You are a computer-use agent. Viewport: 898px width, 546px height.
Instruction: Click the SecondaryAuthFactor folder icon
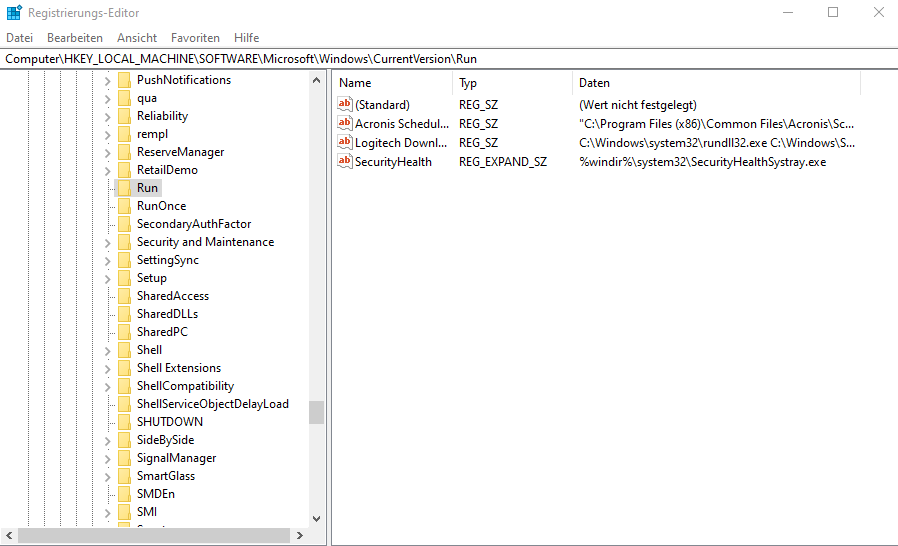coord(124,224)
